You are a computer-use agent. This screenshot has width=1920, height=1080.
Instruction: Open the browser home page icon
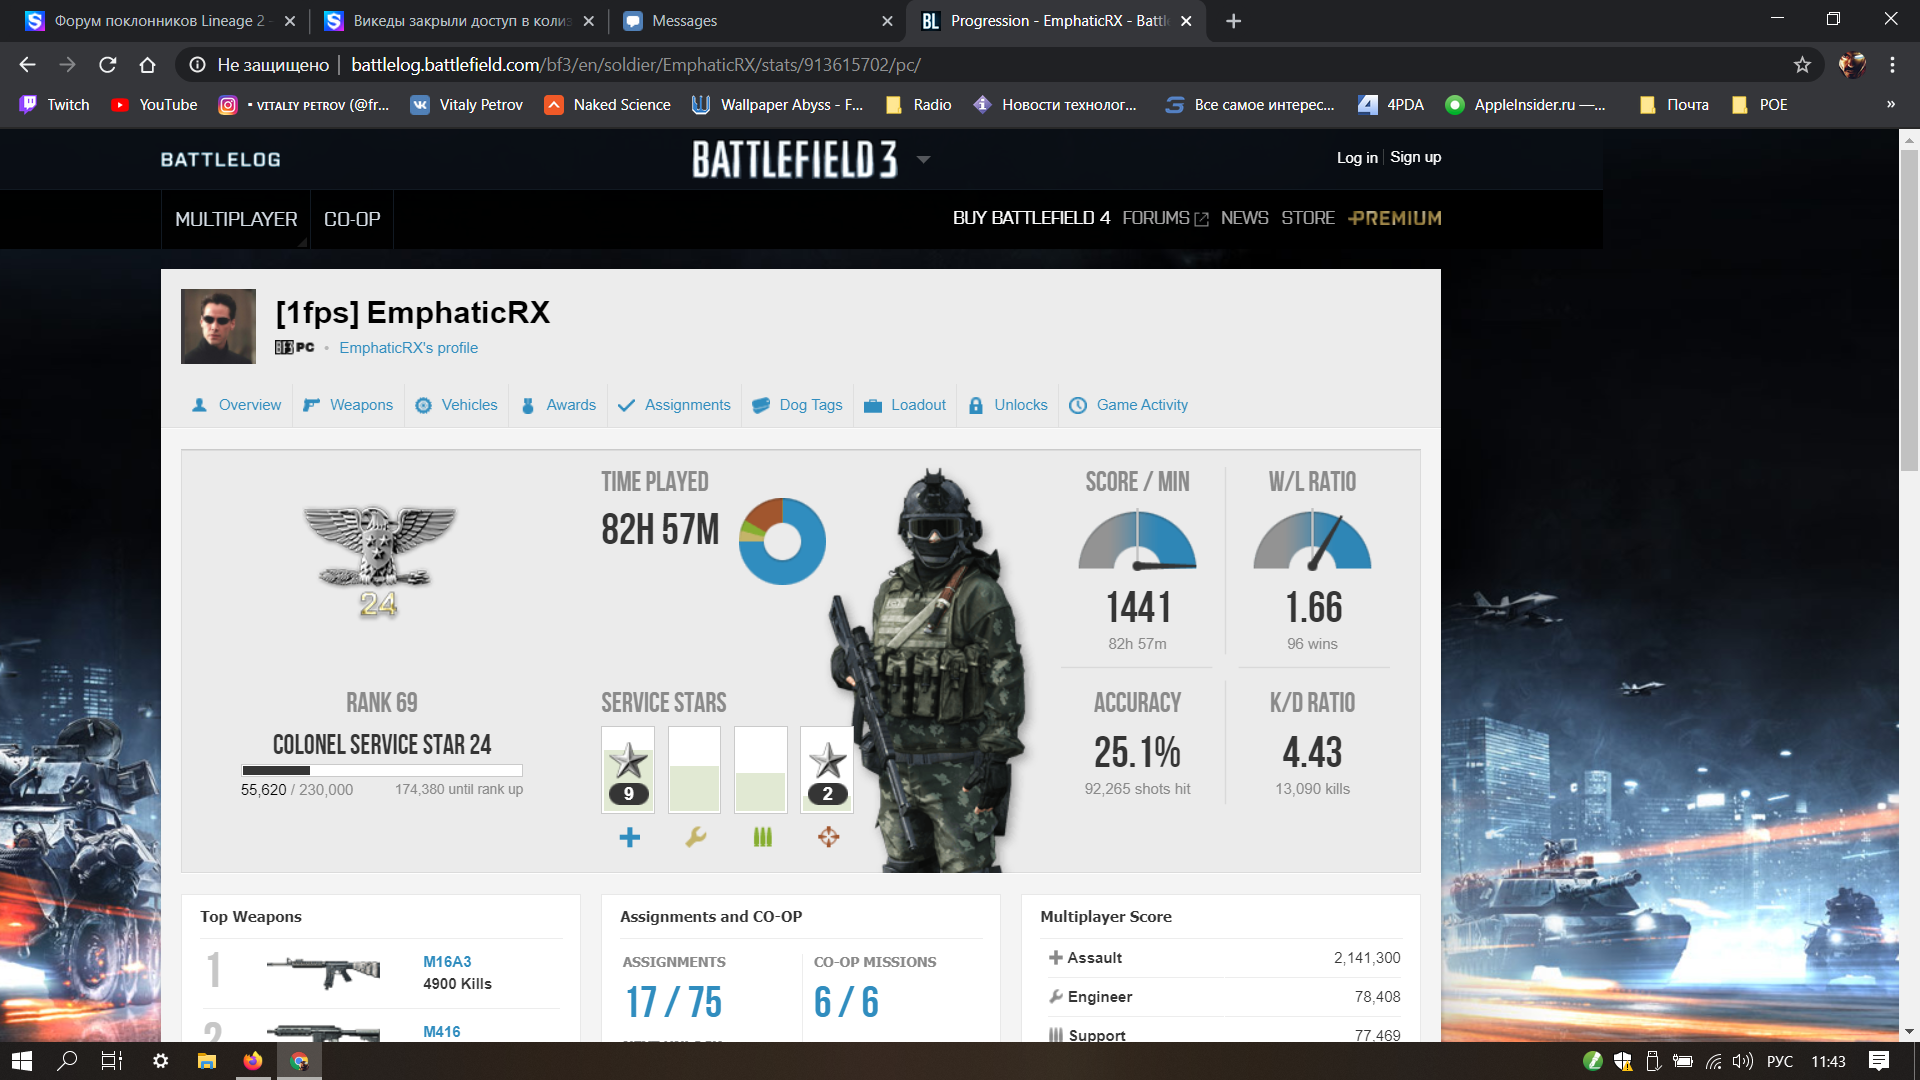pyautogui.click(x=148, y=65)
